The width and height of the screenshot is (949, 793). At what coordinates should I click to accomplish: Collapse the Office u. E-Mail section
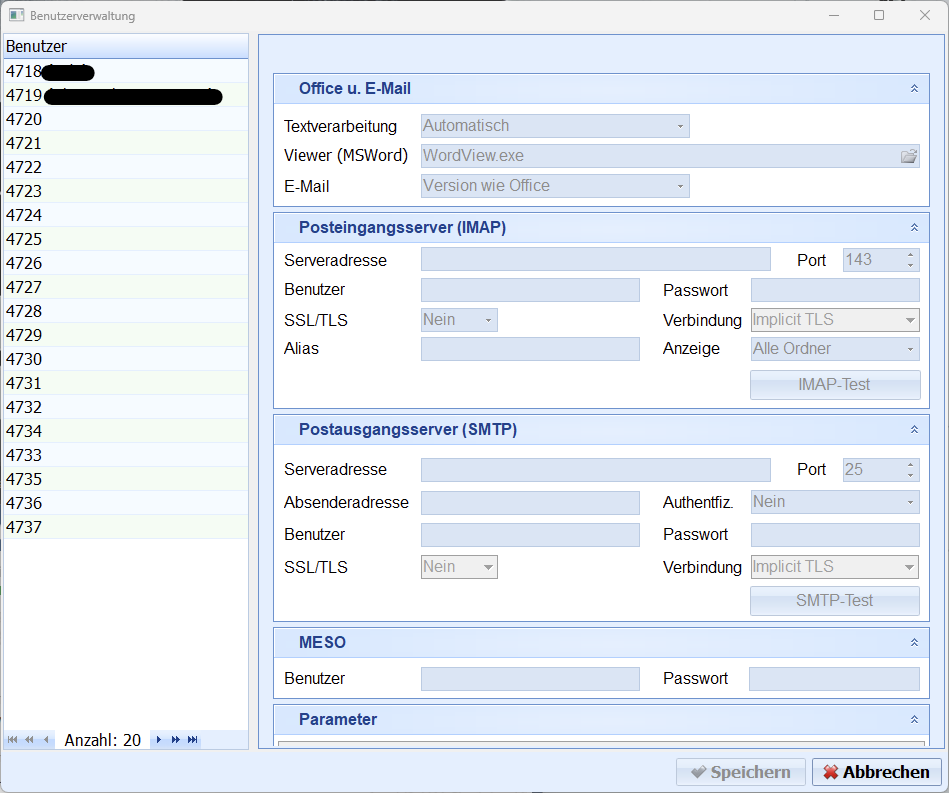coord(914,89)
